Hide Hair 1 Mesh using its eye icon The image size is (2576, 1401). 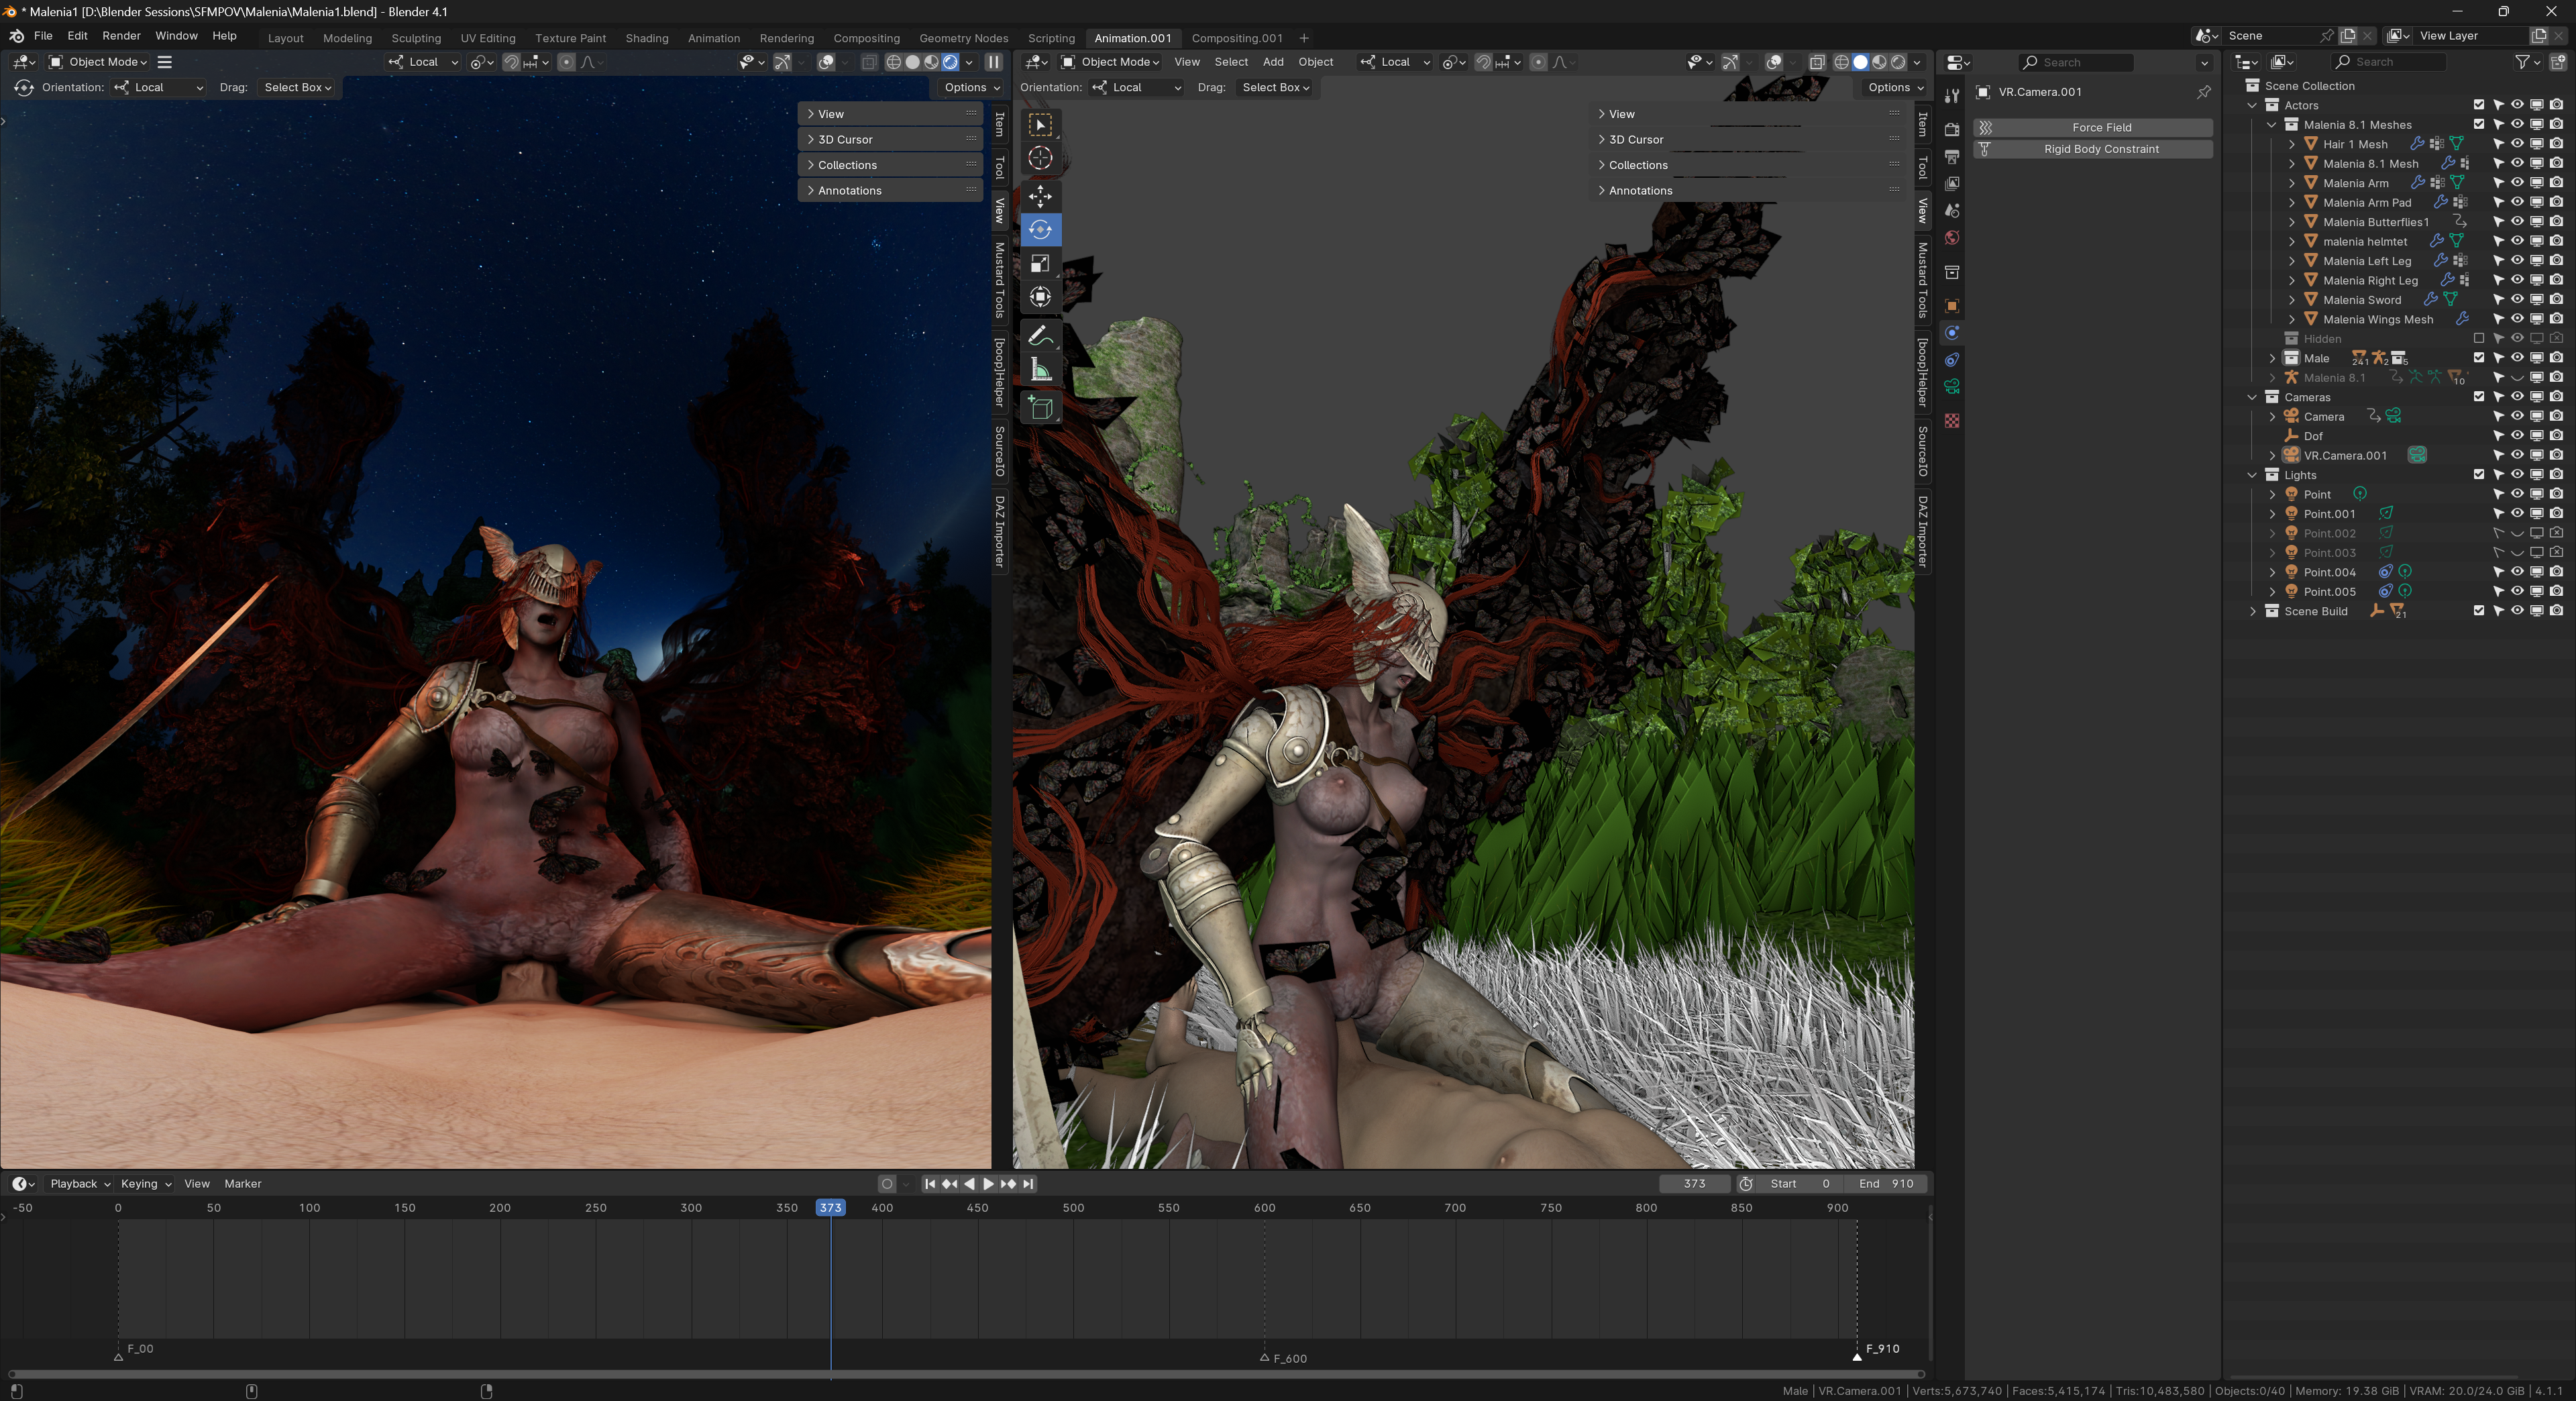pos(2517,144)
